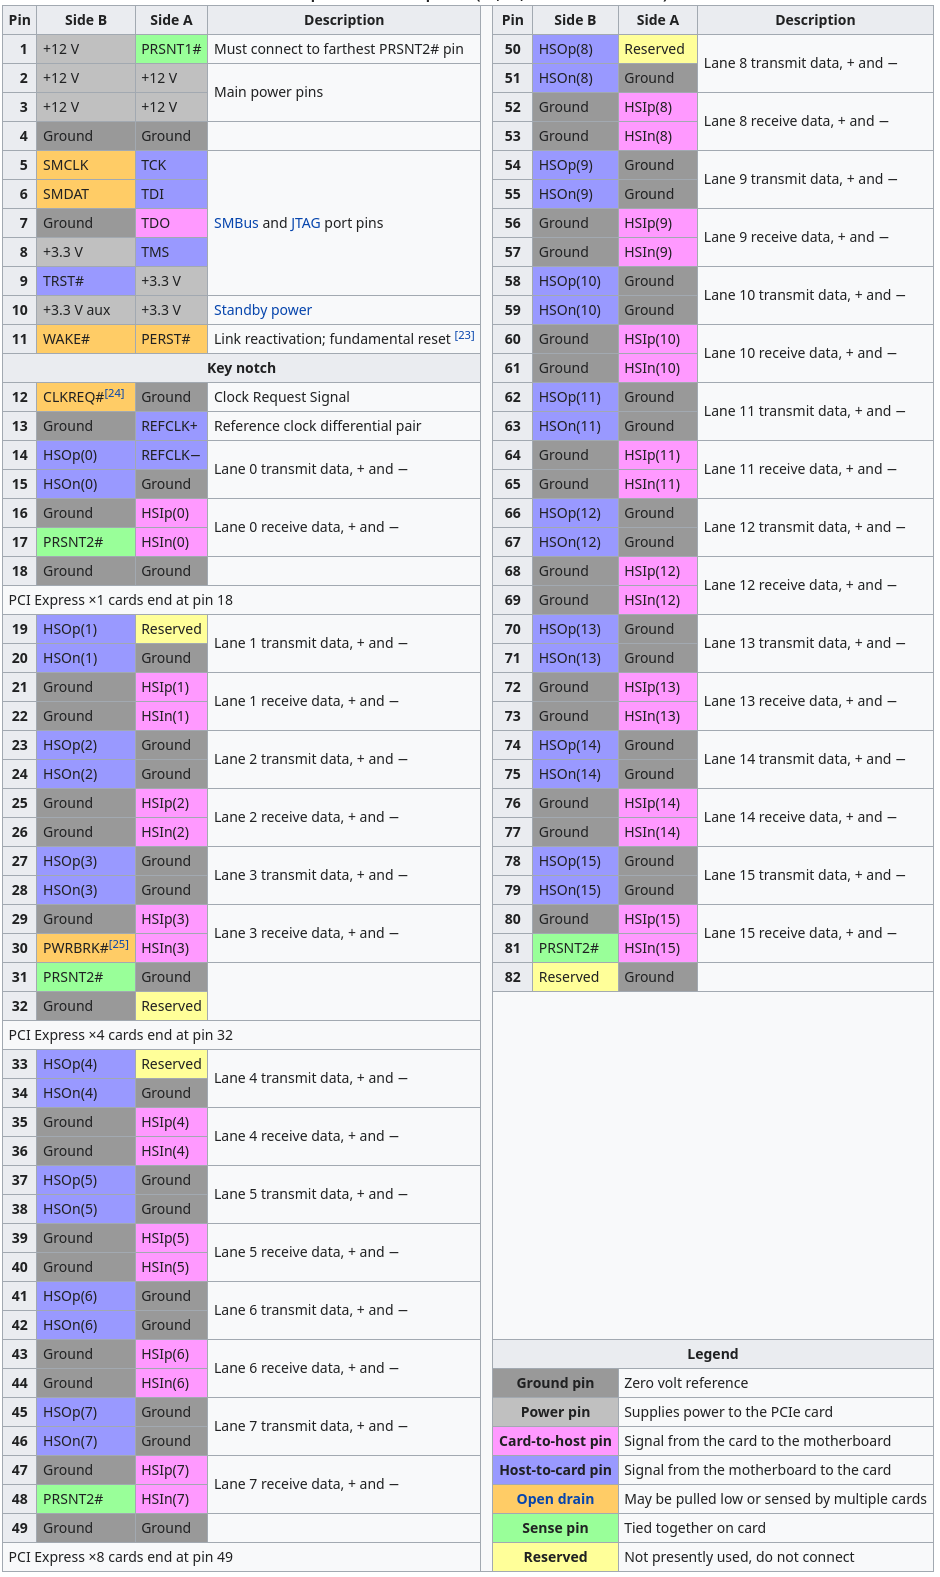The height and width of the screenshot is (1577, 940).
Task: Select PRSNT2# in the pin 17 row
Action: click(85, 542)
